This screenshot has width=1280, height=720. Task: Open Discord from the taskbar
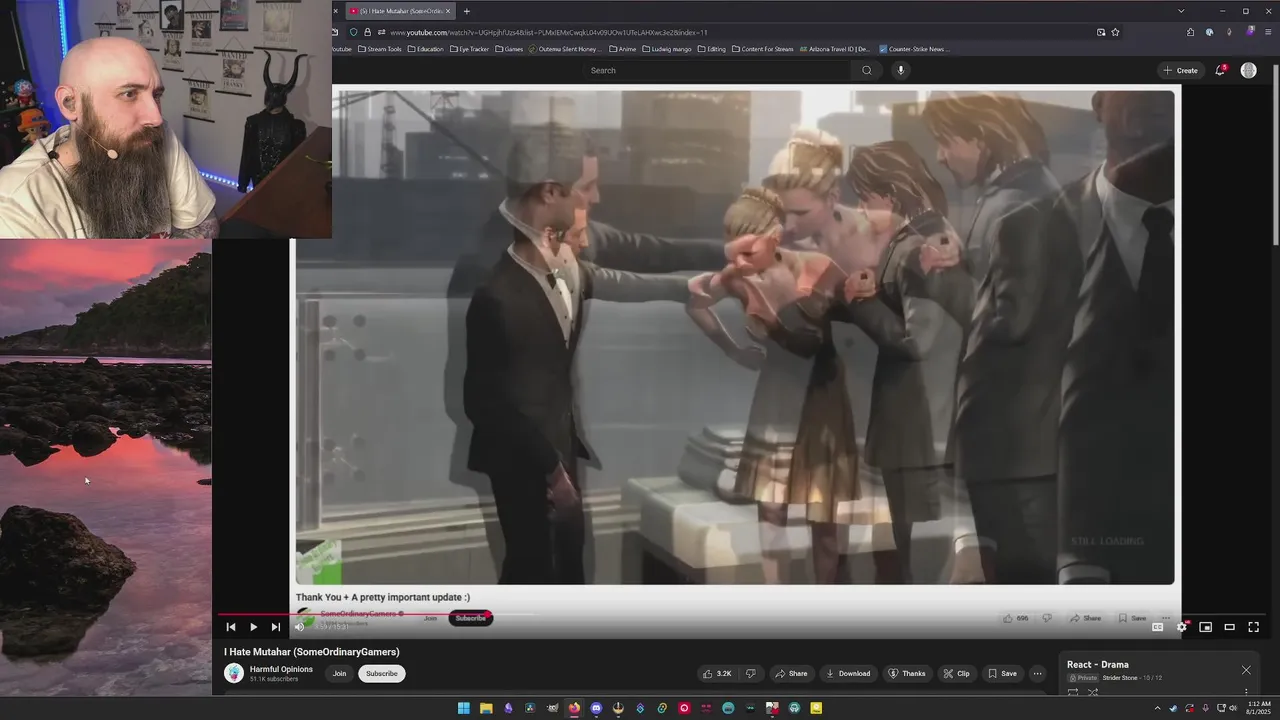pyautogui.click(x=596, y=708)
